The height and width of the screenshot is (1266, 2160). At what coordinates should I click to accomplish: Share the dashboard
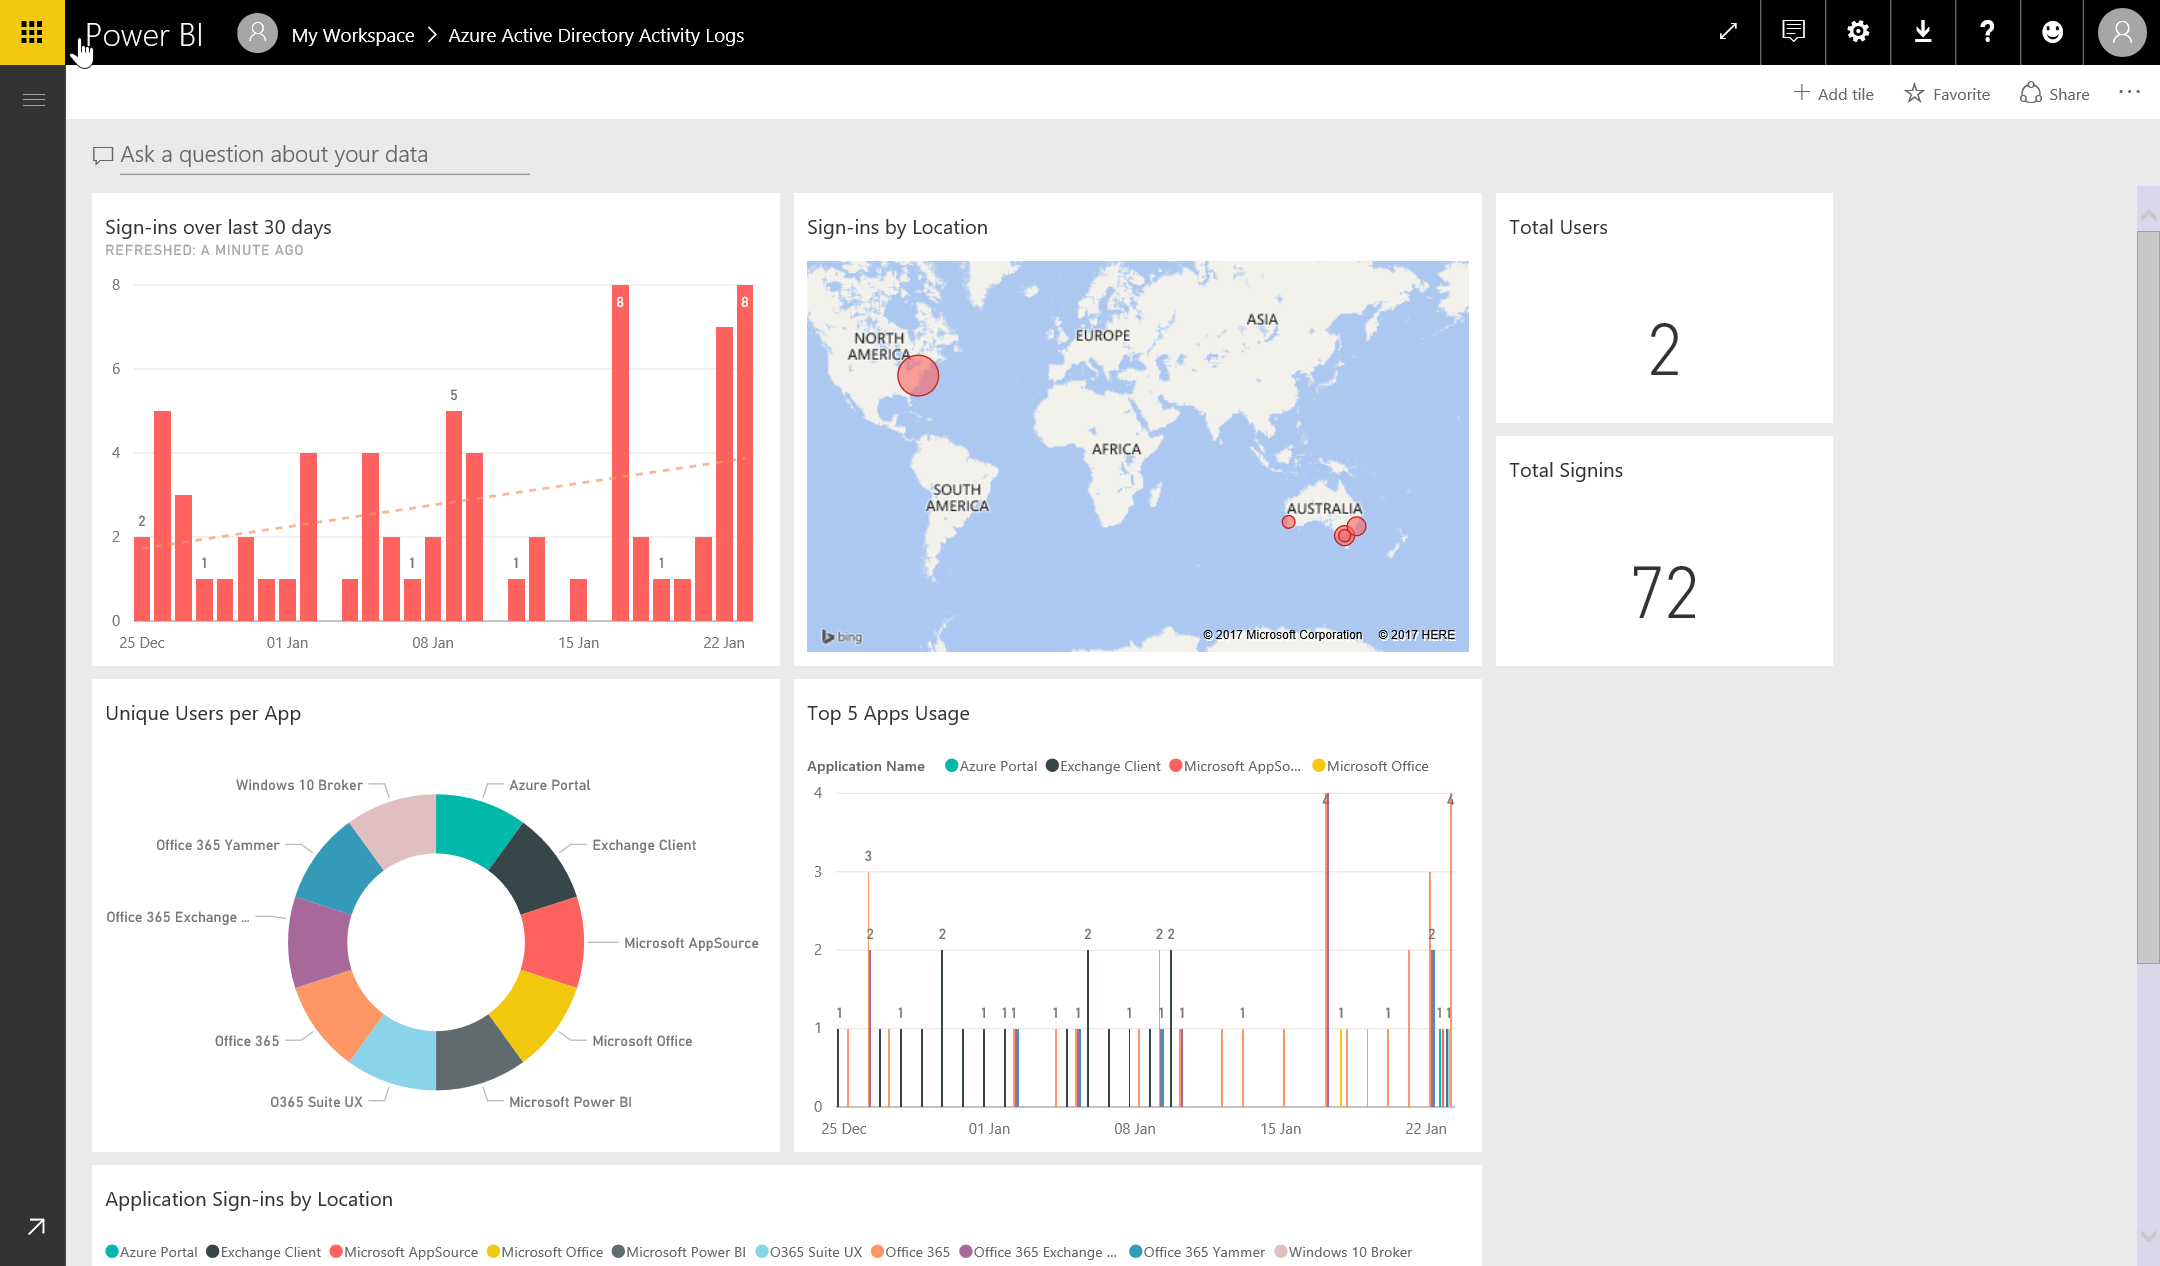pos(2055,94)
